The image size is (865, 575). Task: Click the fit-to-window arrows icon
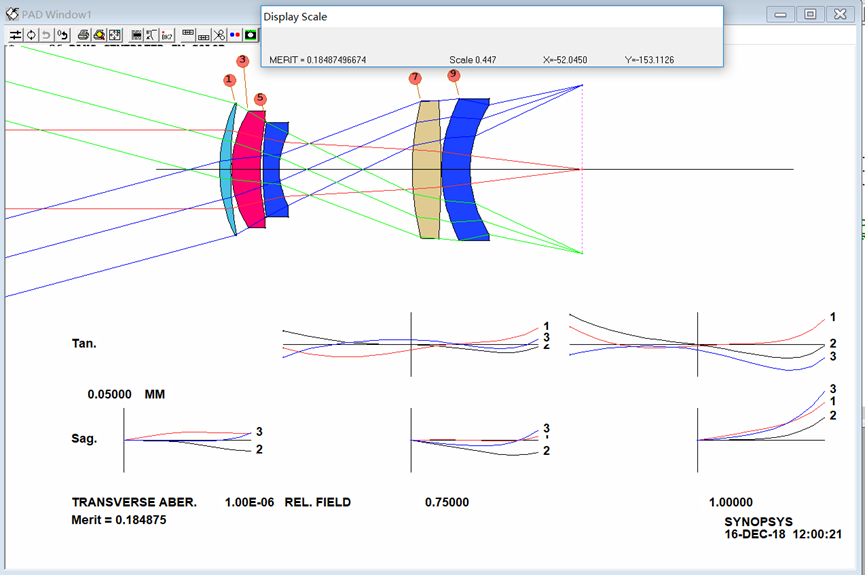tap(115, 35)
